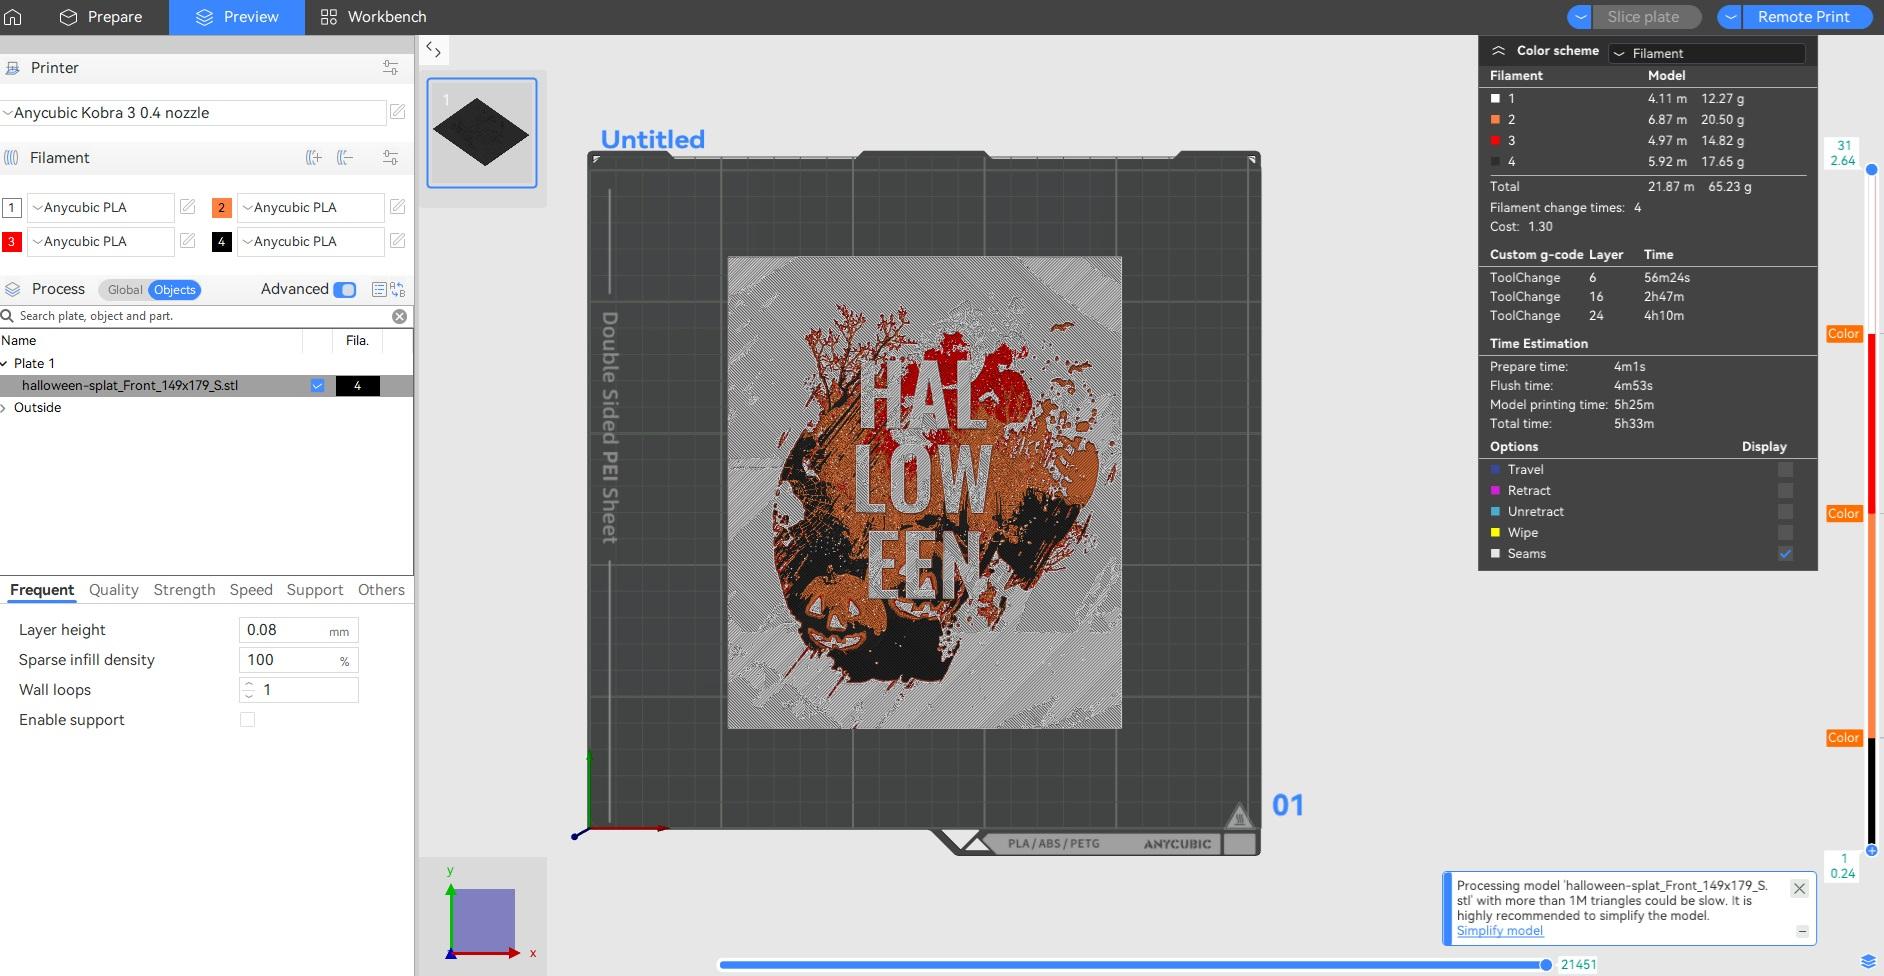This screenshot has width=1884, height=976.
Task: Expand the Outside tree node
Action: tap(5, 407)
